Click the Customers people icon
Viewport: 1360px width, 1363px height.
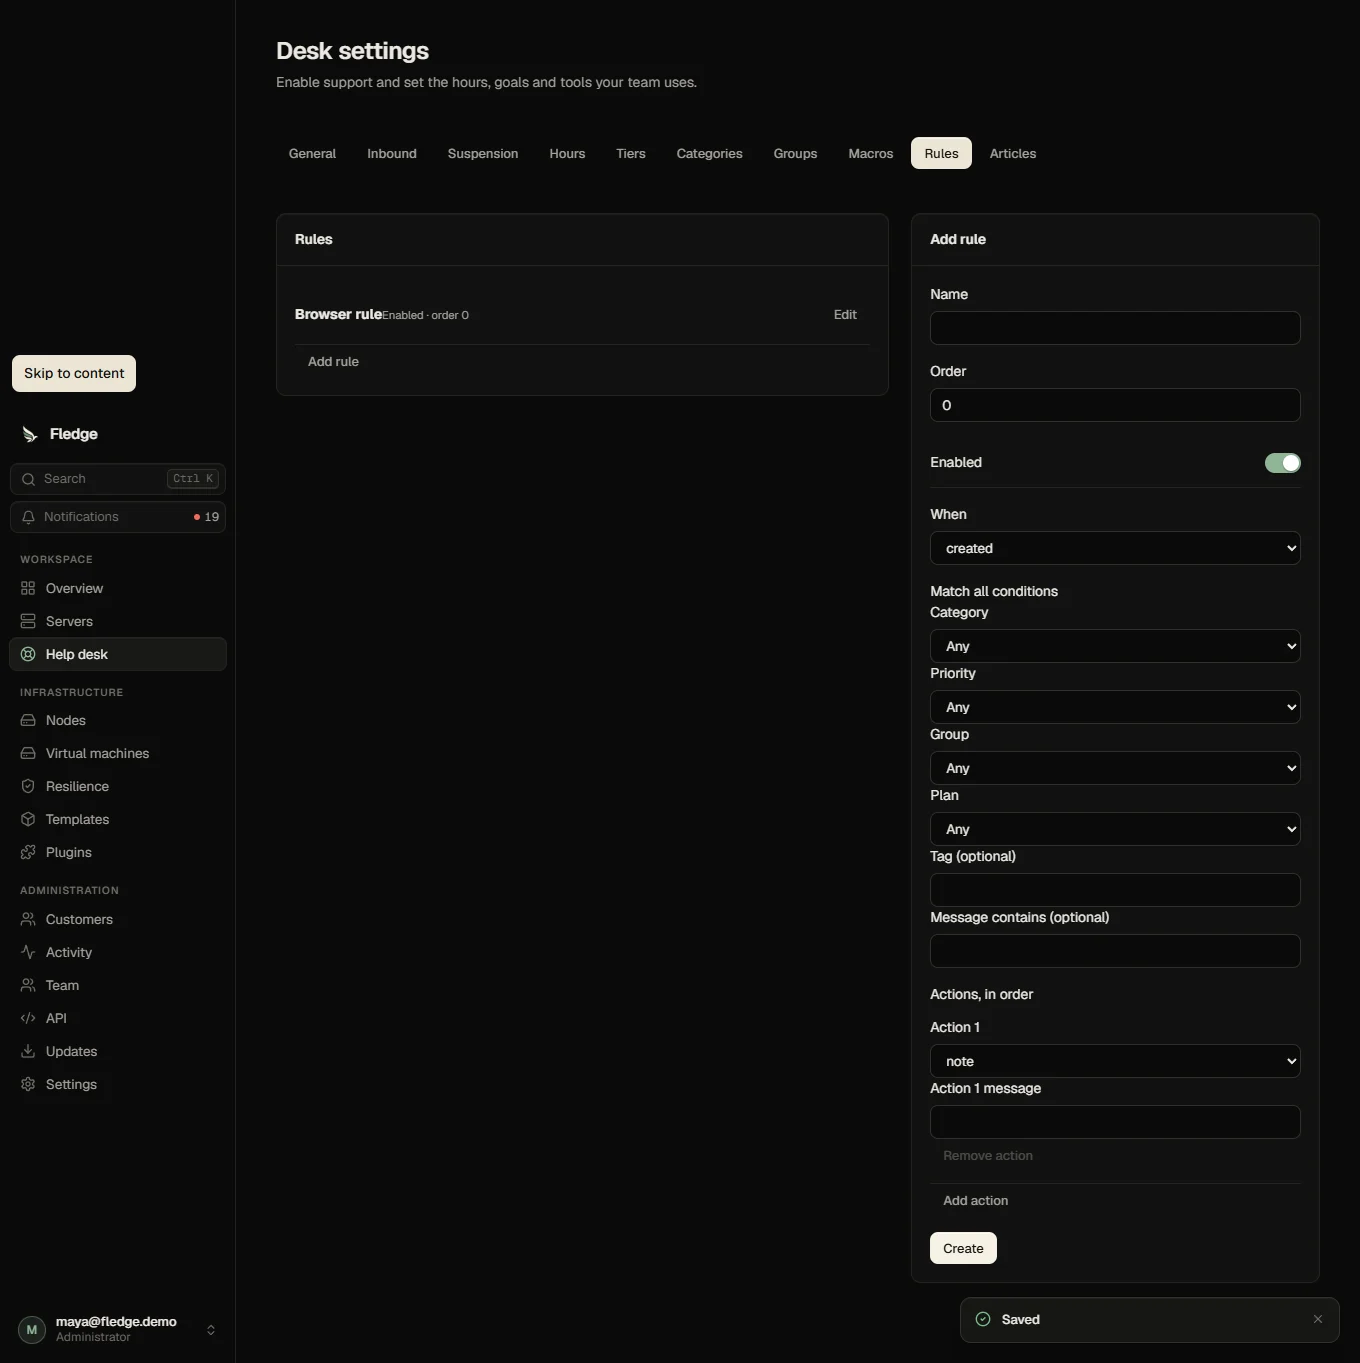point(28,919)
